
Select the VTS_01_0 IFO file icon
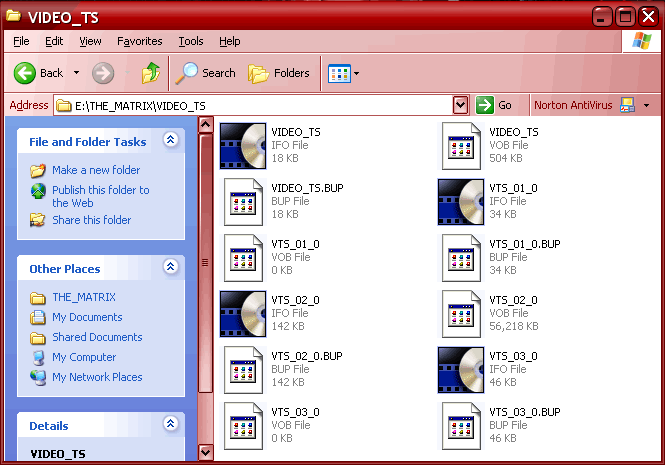tap(461, 202)
